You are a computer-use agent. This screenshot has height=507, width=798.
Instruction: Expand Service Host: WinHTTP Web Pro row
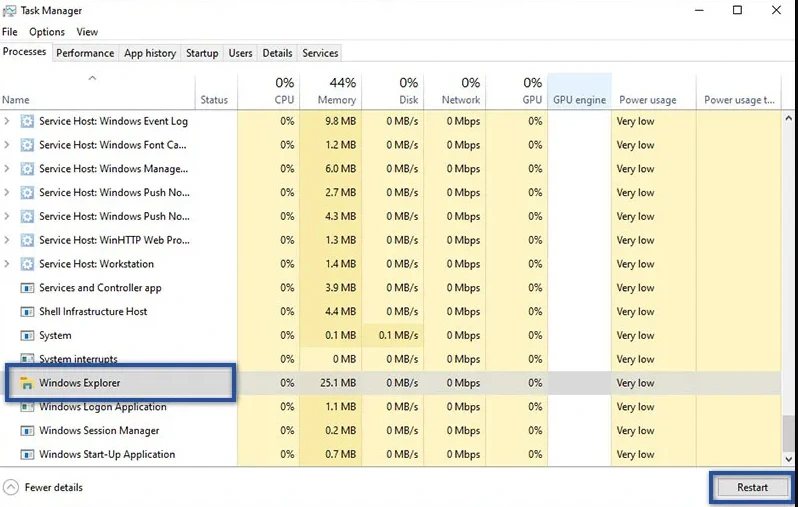click(7, 240)
